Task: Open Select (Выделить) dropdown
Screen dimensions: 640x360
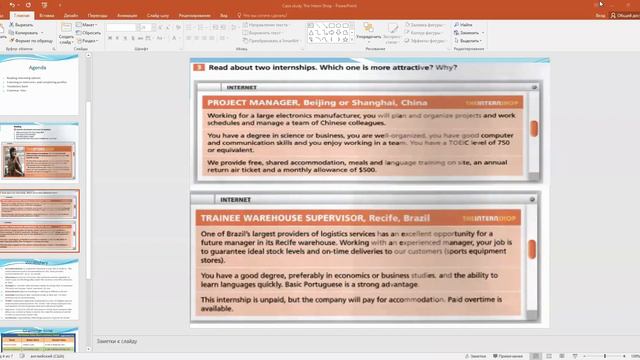Action: [468, 40]
